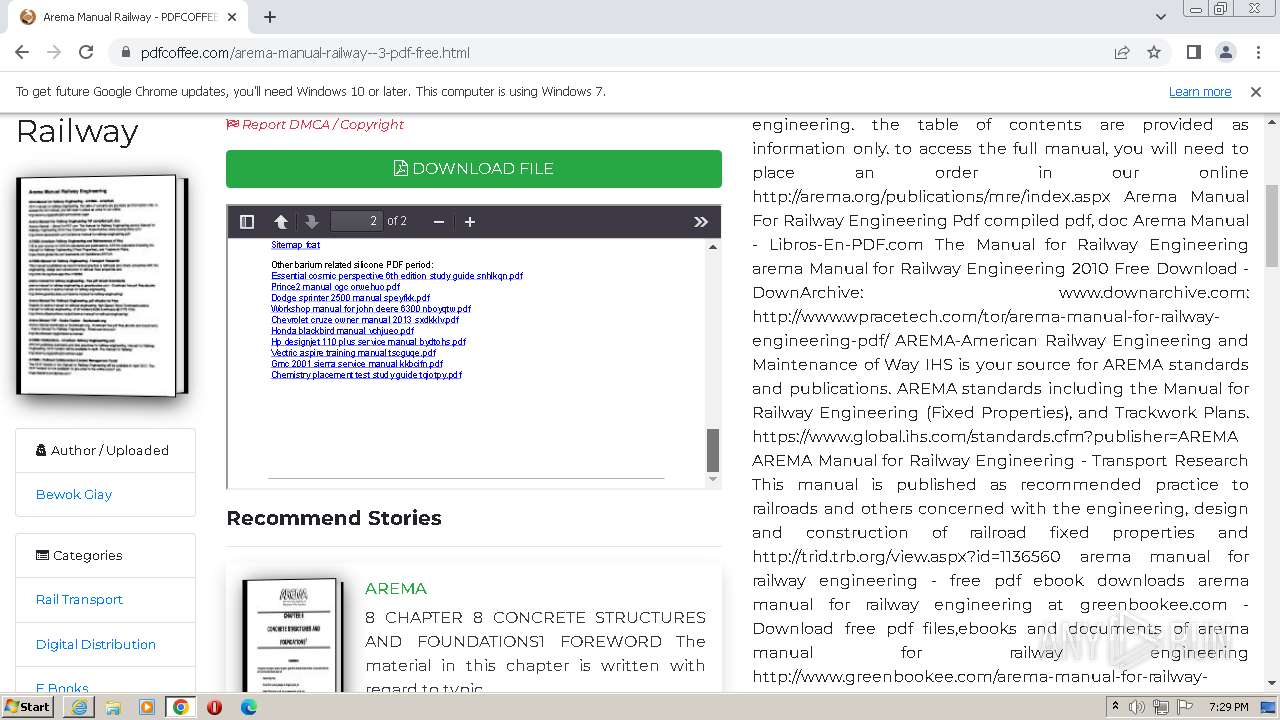Viewport: 1280px width, 720px height.
Task: Open the PDF viewer tools menu
Action: tap(701, 221)
